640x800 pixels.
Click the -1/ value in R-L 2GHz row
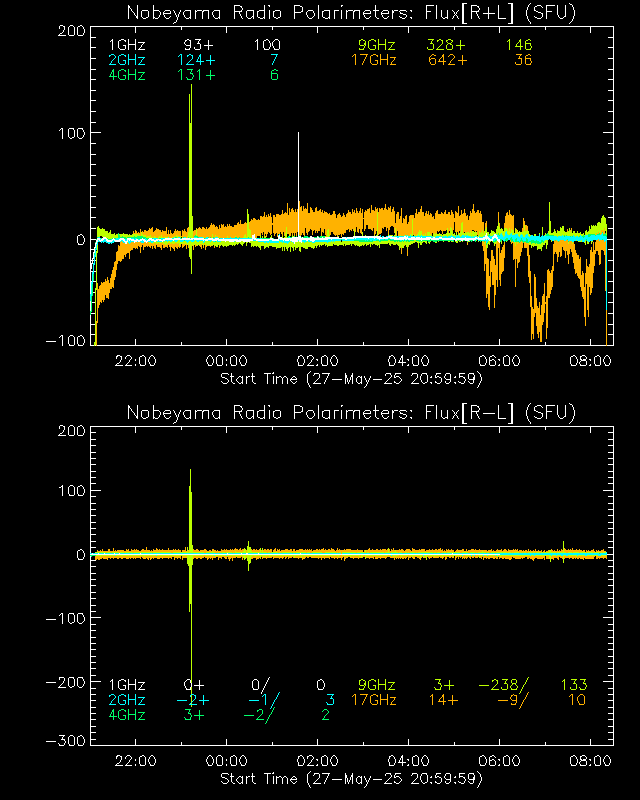click(264, 700)
